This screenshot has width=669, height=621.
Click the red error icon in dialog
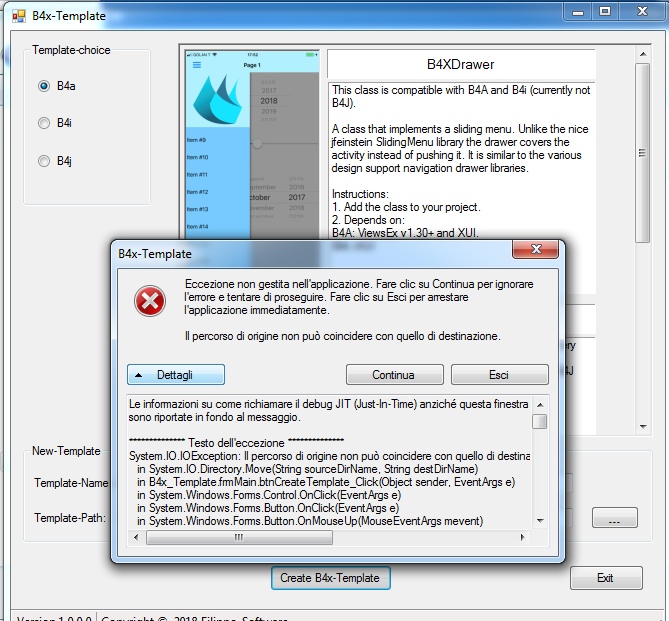click(x=150, y=301)
